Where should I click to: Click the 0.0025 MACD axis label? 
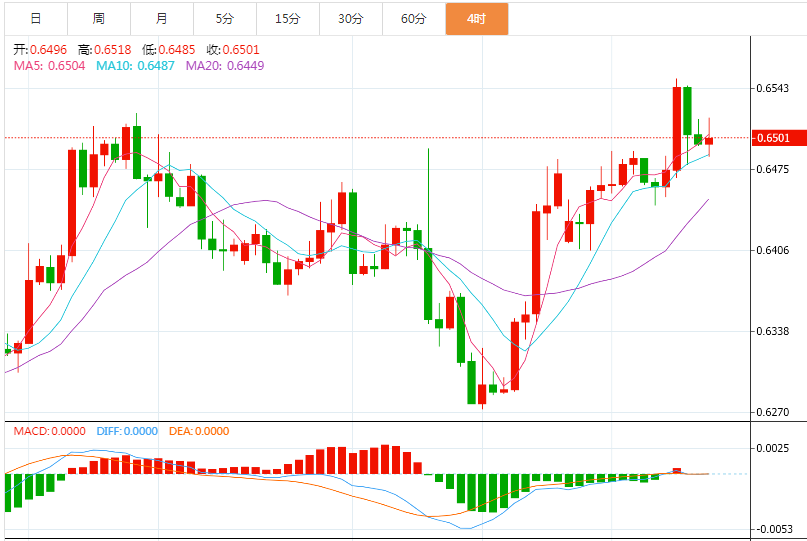click(x=772, y=448)
